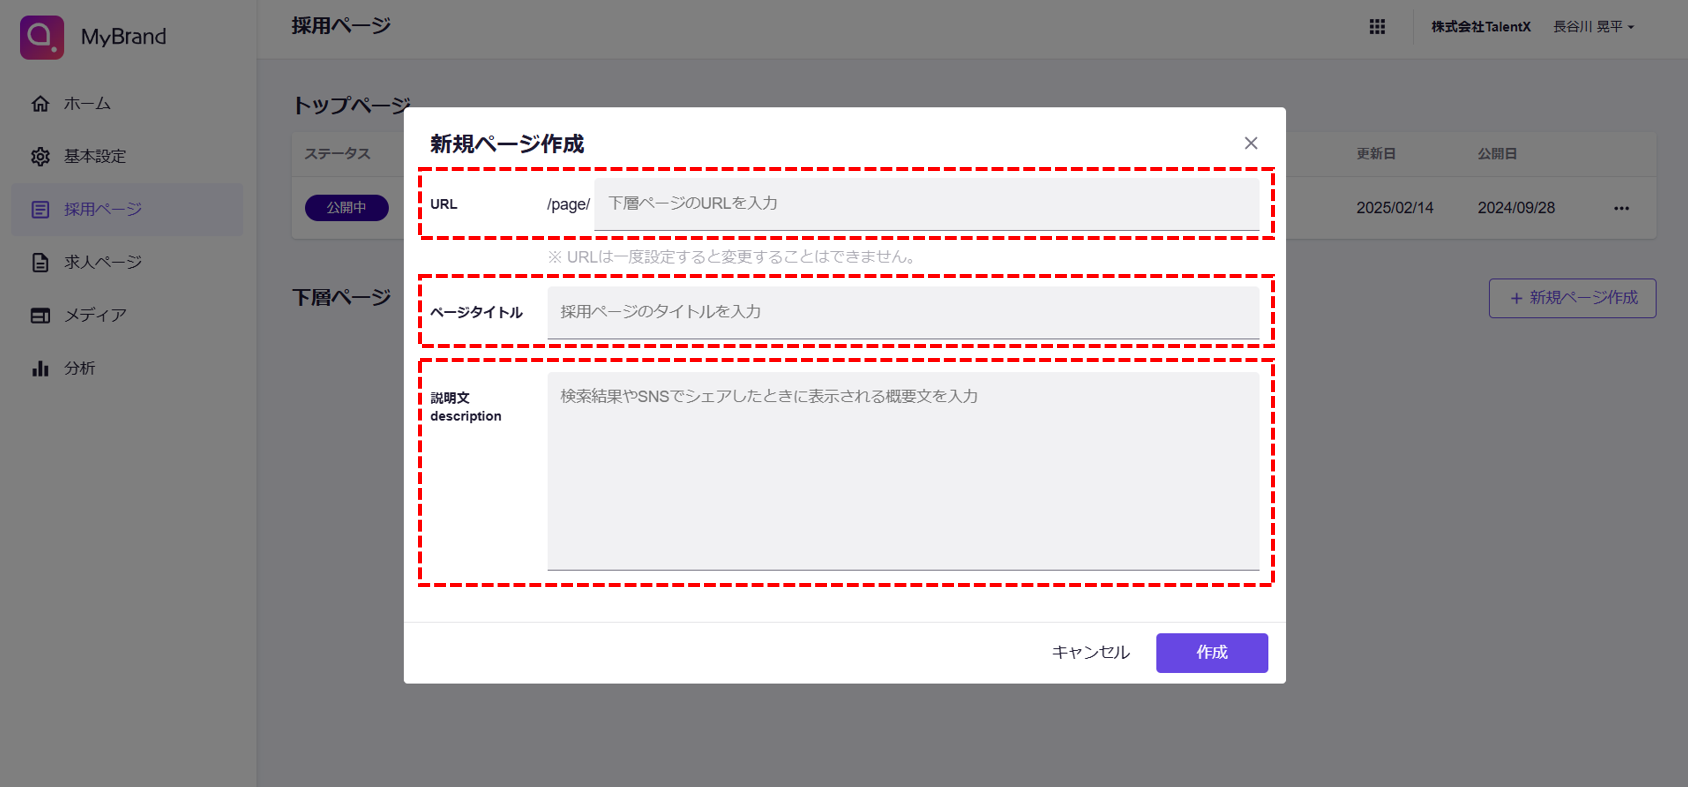The height and width of the screenshot is (787, 1688).
Task: Select ホーム in the sidebar menu
Action: (88, 104)
